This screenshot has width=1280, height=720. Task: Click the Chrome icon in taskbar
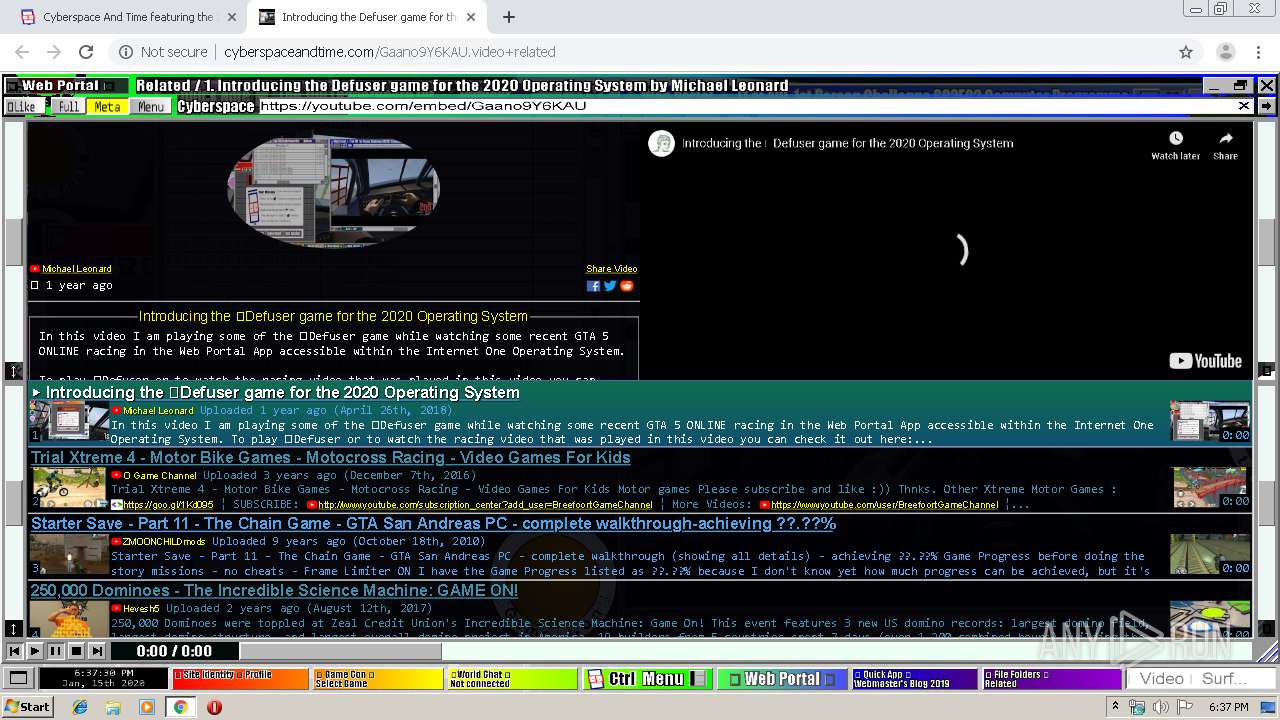pyautogui.click(x=181, y=707)
